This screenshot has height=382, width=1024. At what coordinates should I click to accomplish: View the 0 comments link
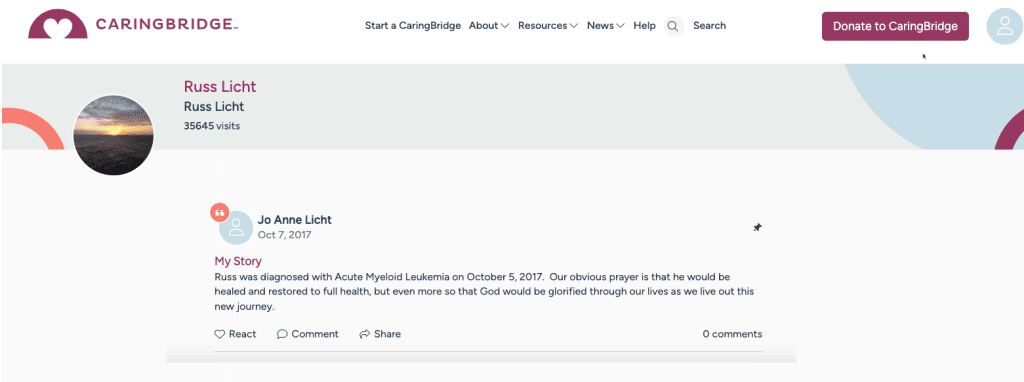732,334
